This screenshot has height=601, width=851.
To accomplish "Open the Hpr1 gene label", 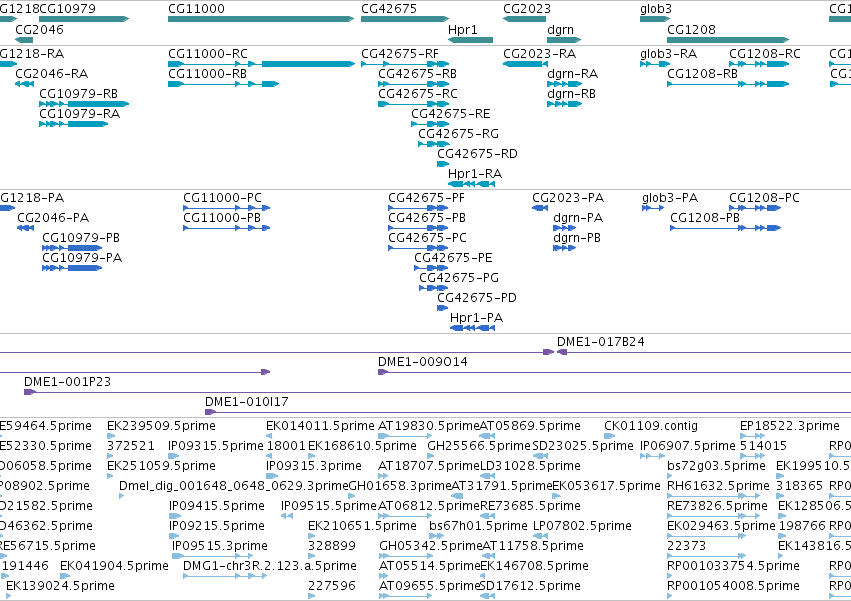I will pyautogui.click(x=462, y=29).
